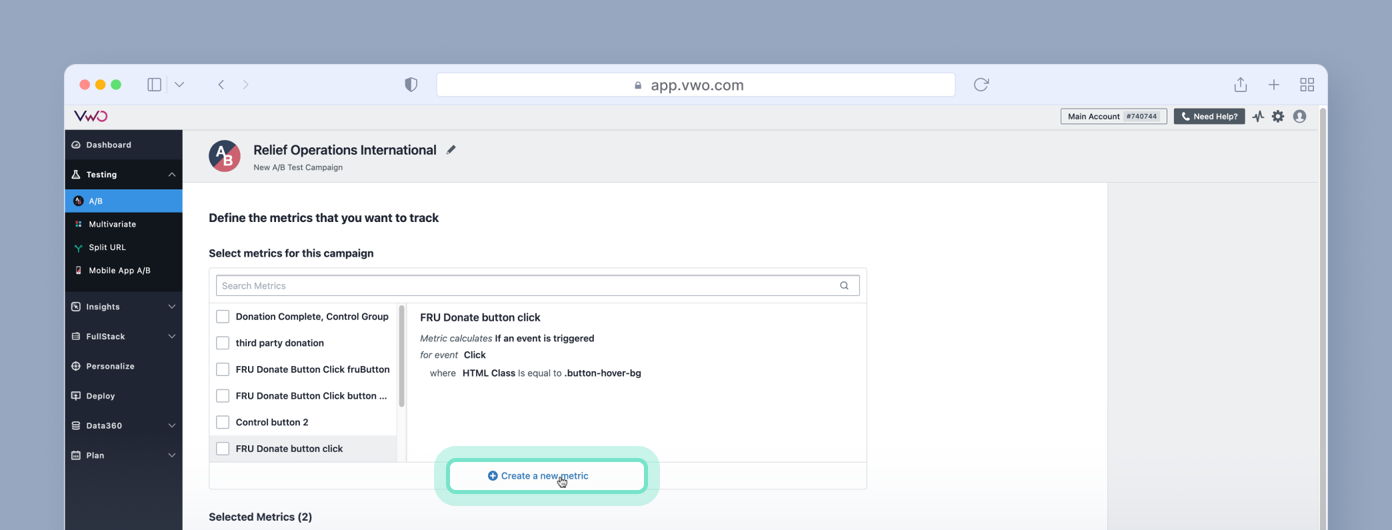Click the Multivariate icon in sidebar
The width and height of the screenshot is (1392, 530).
click(79, 224)
